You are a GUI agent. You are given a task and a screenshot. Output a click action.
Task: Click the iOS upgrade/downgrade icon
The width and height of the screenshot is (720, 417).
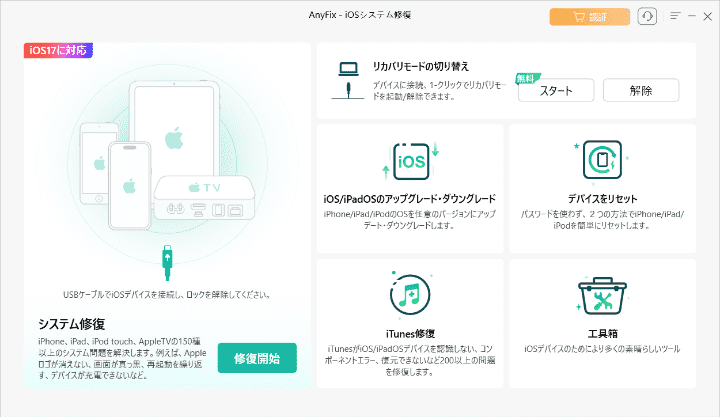click(x=411, y=161)
